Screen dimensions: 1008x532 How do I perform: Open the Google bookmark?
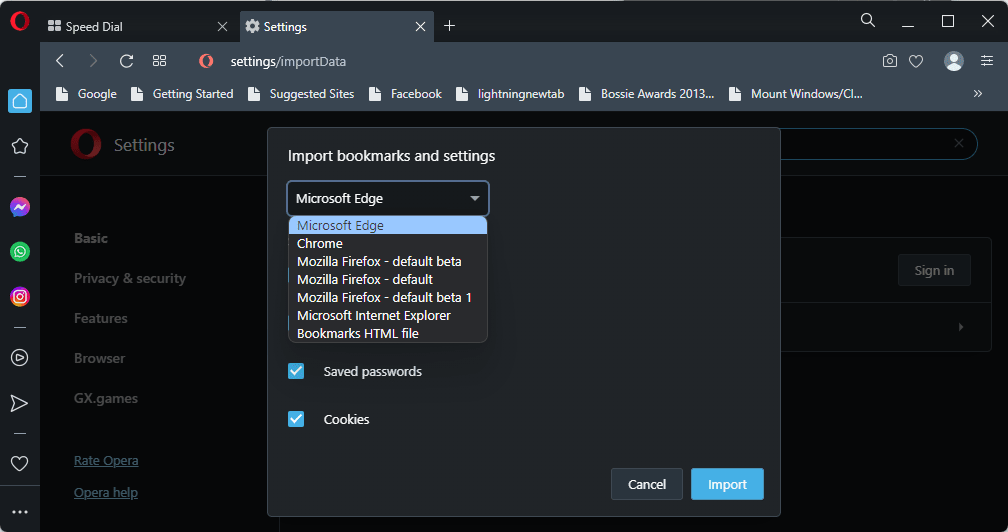(86, 94)
